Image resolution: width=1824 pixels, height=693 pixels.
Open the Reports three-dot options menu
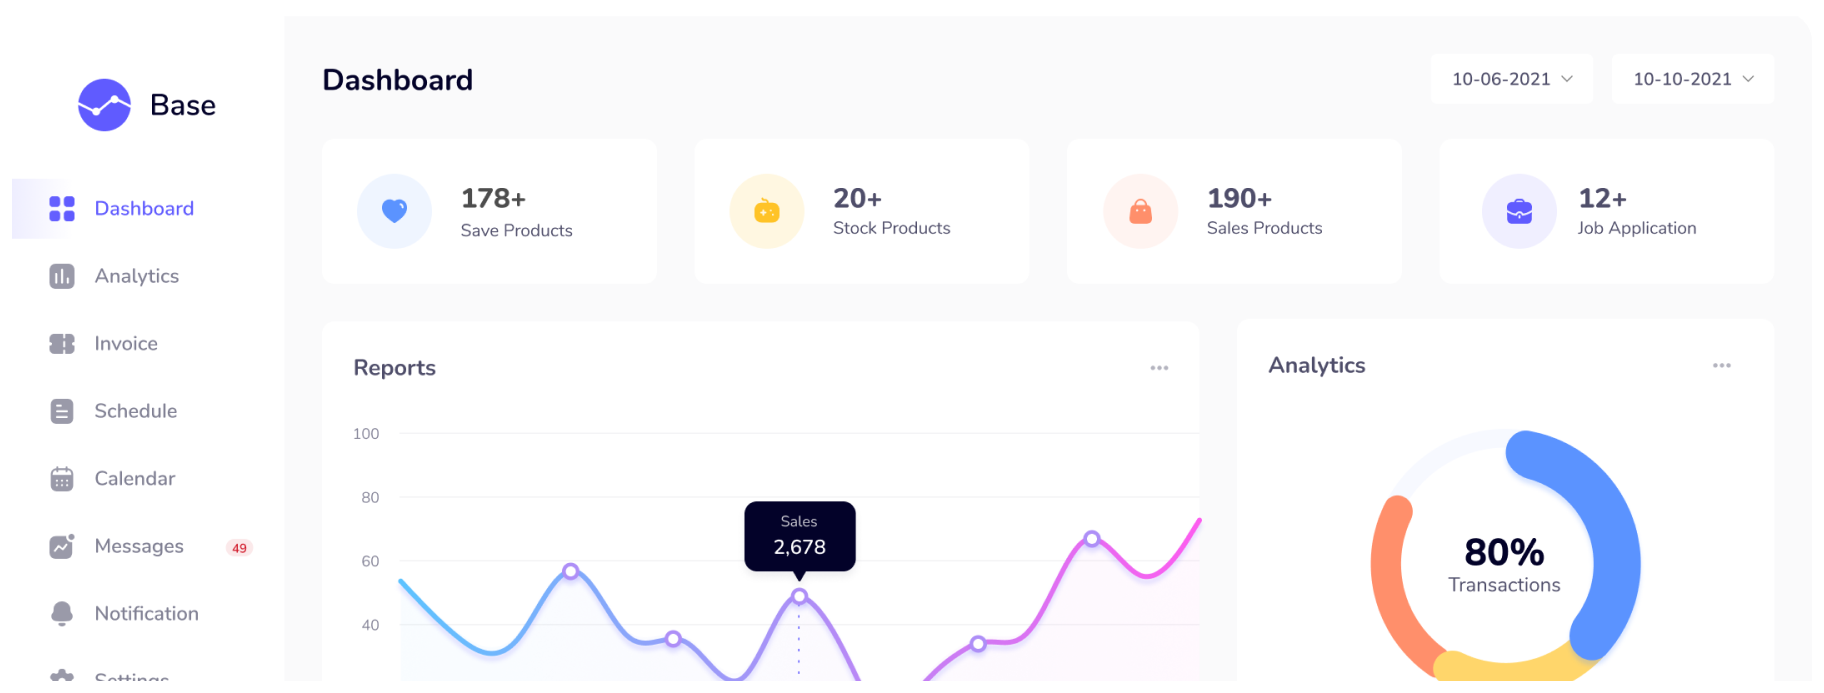[1159, 368]
